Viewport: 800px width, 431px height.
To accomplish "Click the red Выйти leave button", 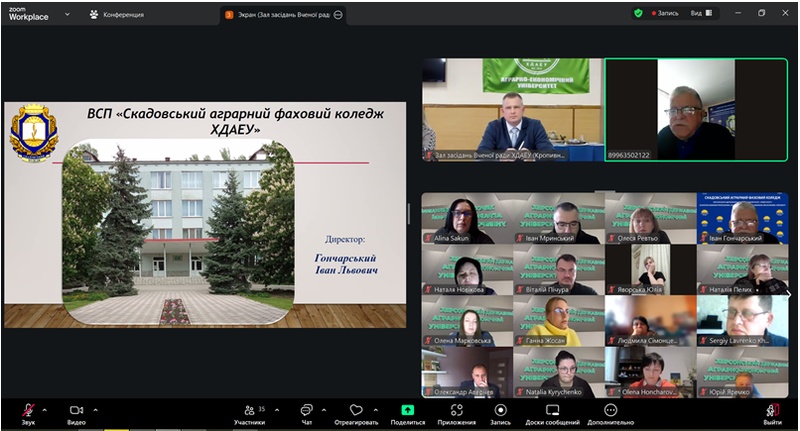I will coord(772,411).
